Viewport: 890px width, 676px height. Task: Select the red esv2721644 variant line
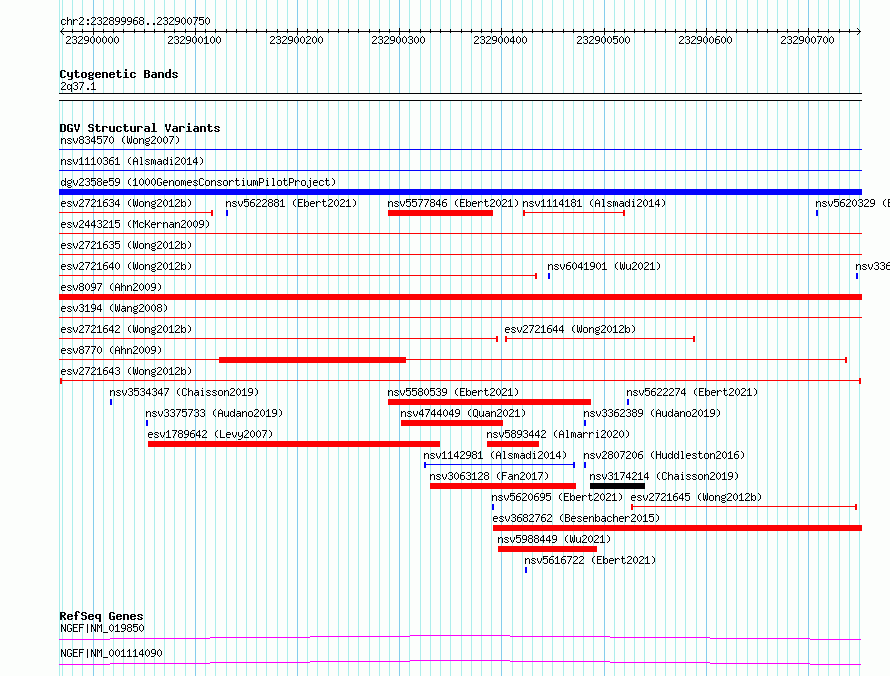click(600, 339)
